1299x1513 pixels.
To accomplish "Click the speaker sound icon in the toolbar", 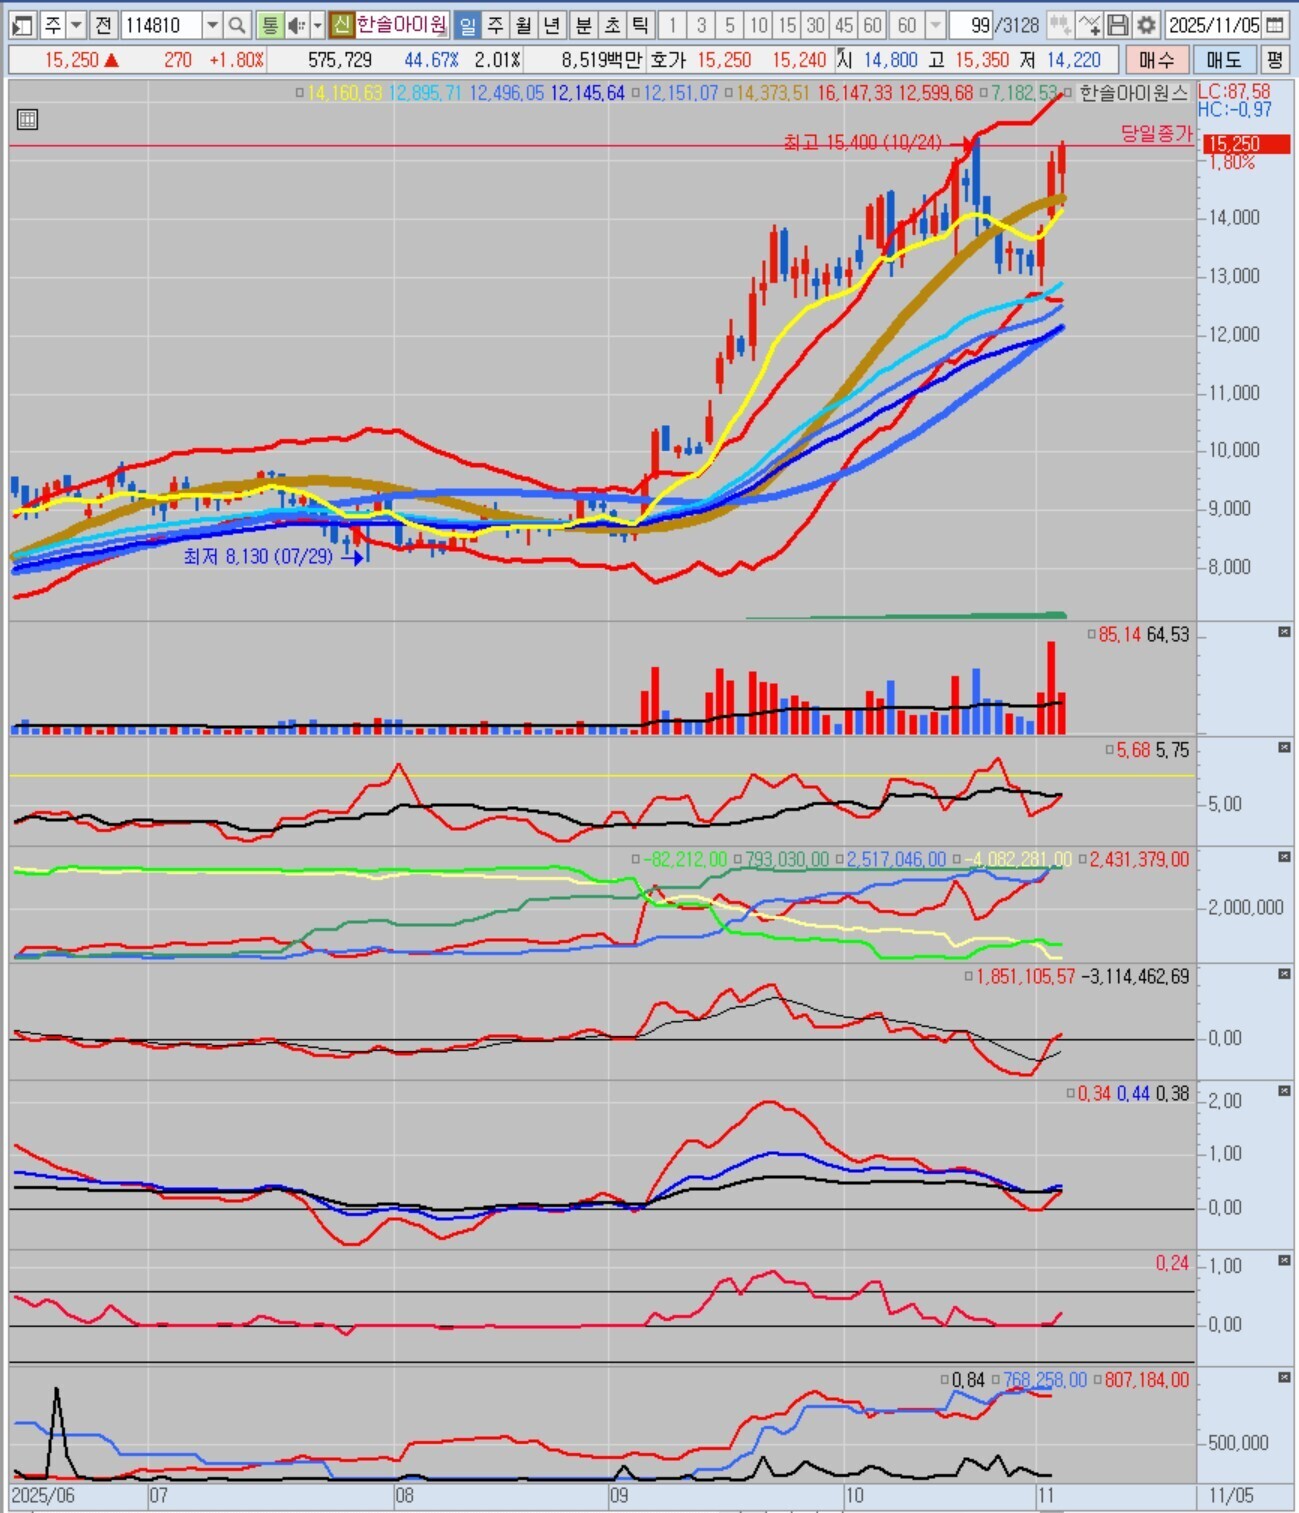I will (x=296, y=25).
